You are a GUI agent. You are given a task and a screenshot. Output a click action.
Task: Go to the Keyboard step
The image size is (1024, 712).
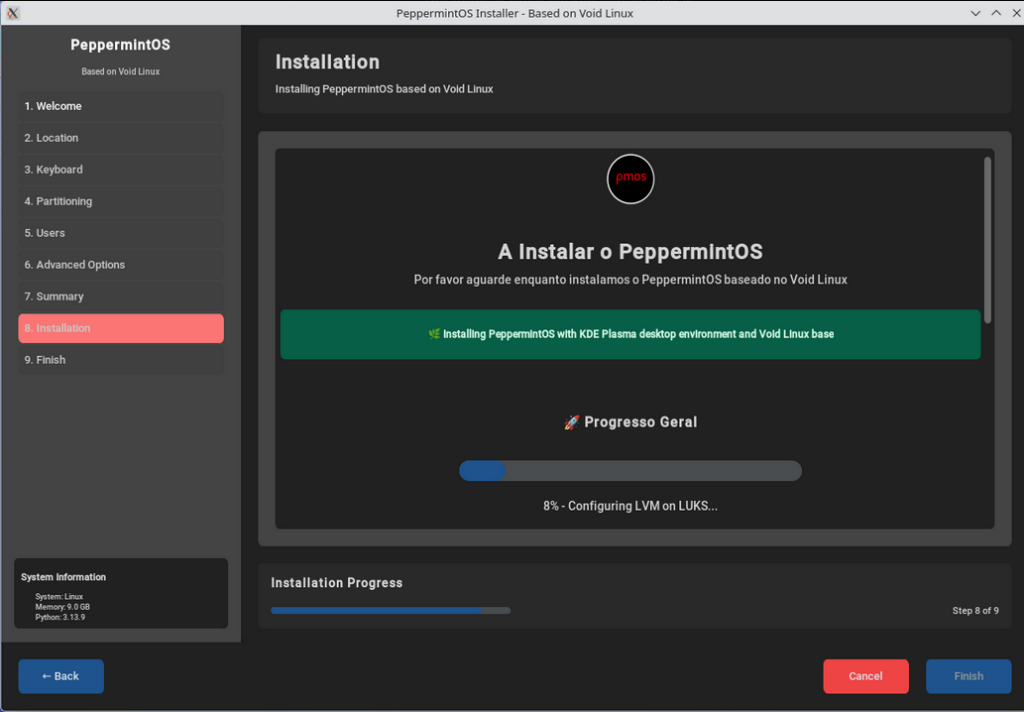coord(121,170)
